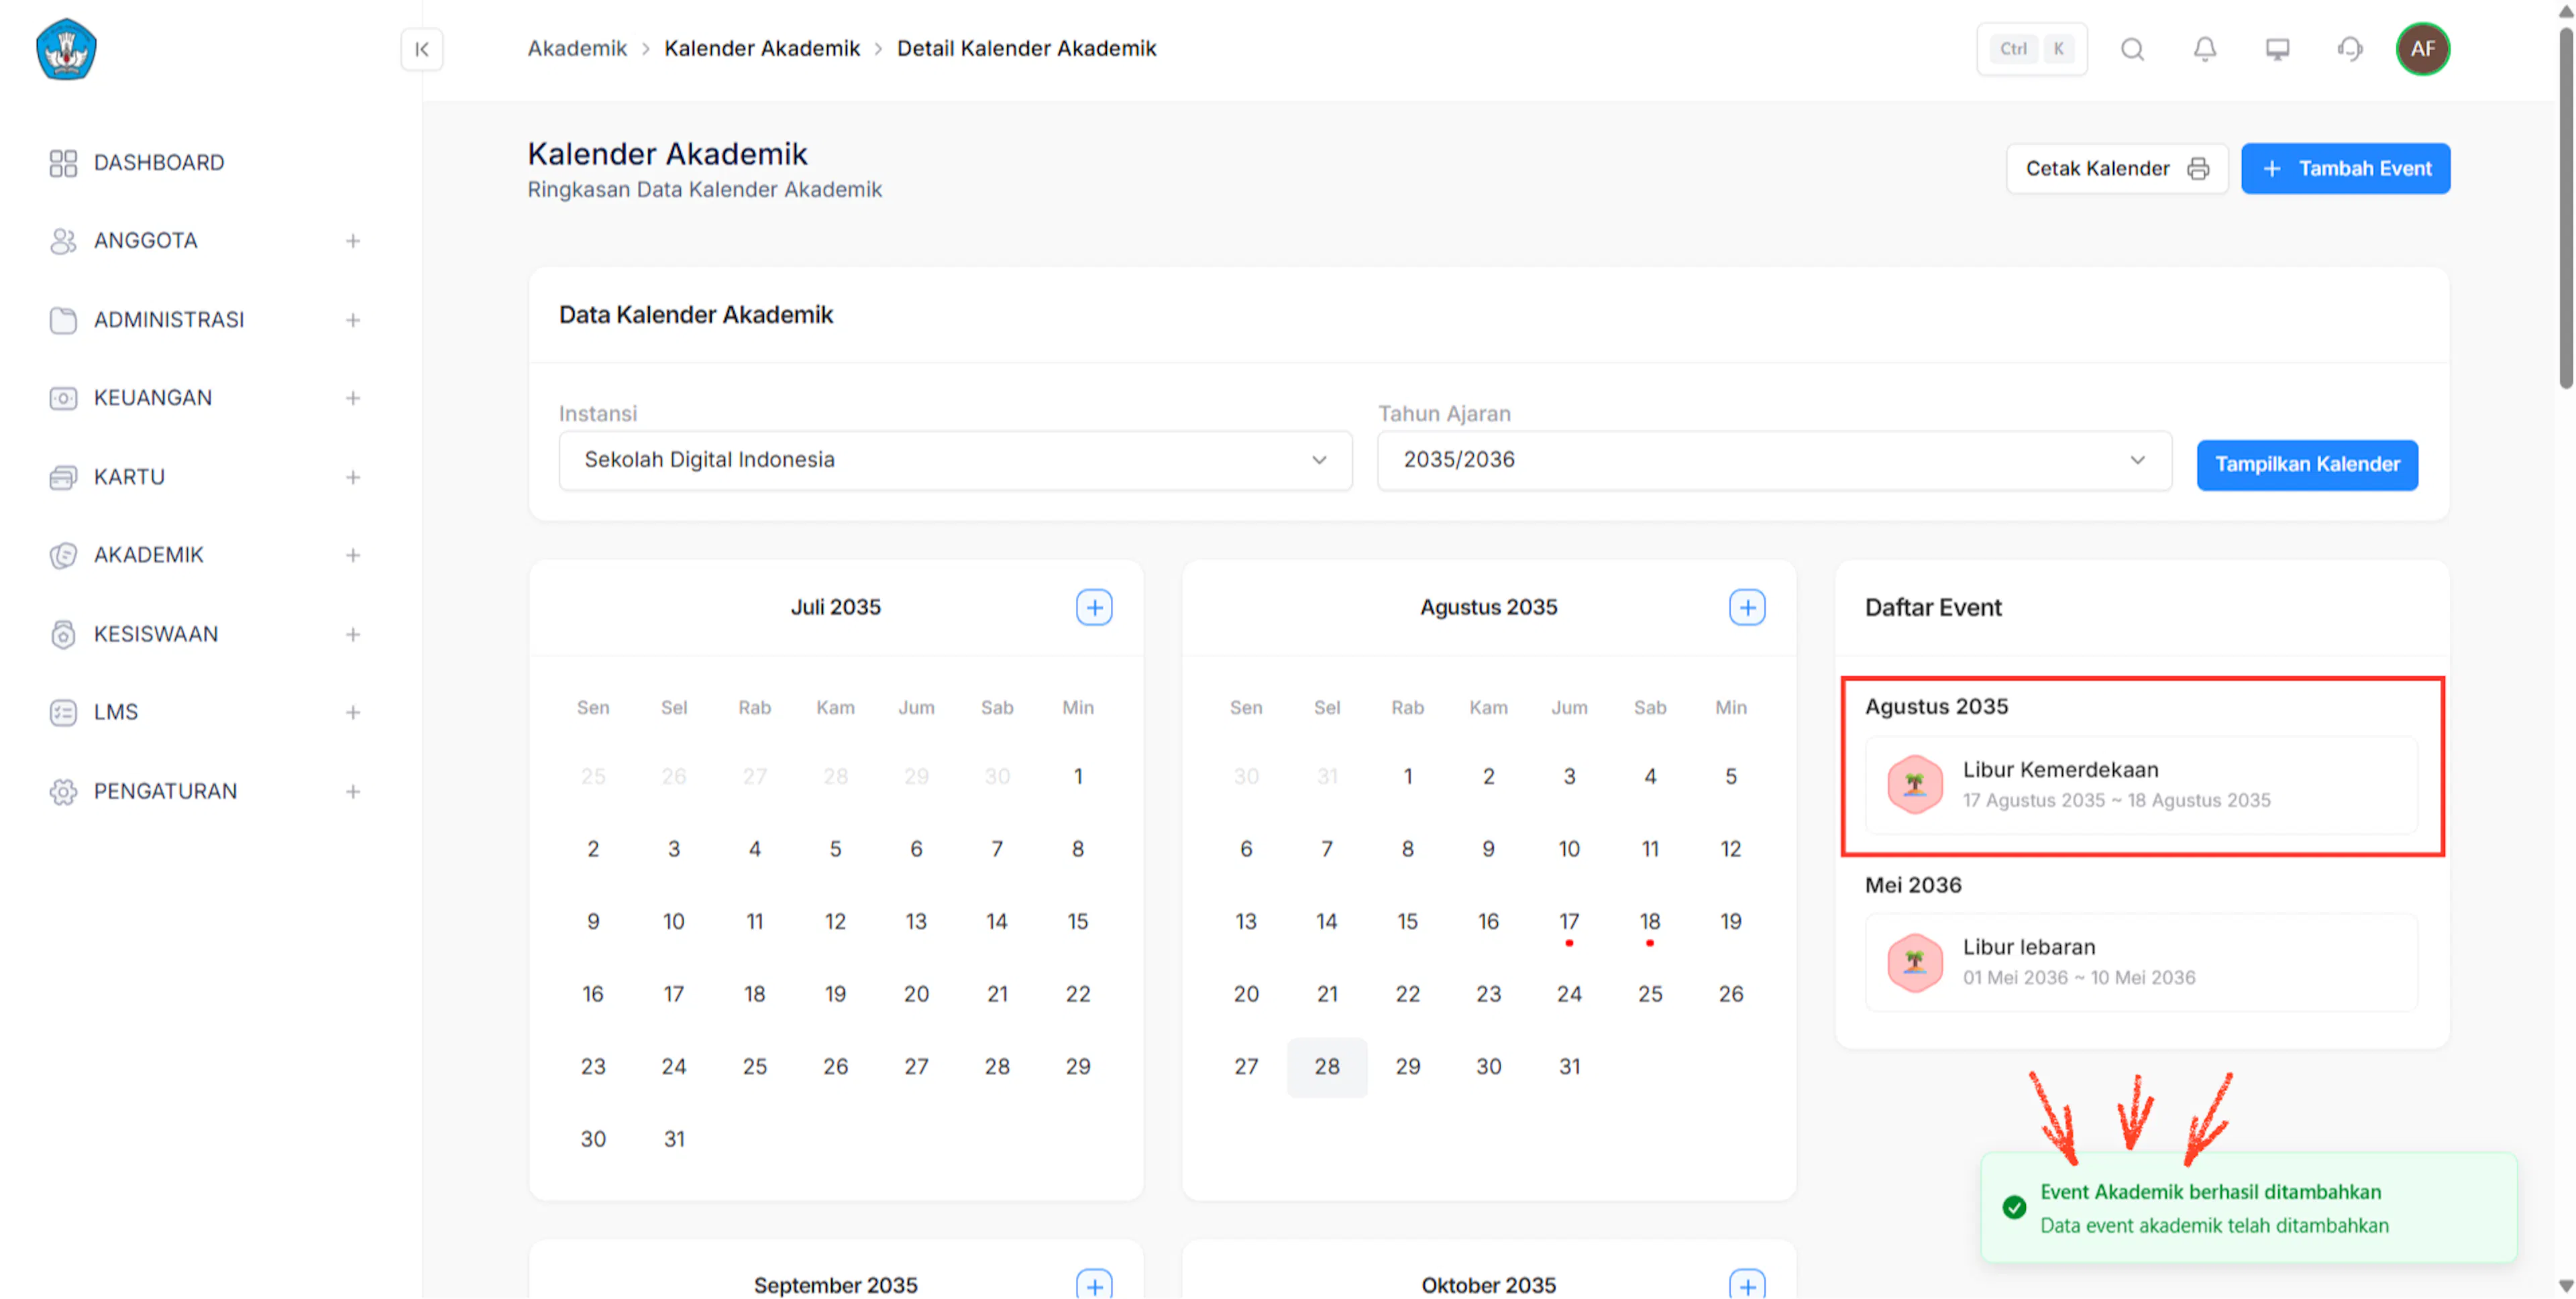
Task: Open the Instansi dropdown
Action: pos(955,460)
